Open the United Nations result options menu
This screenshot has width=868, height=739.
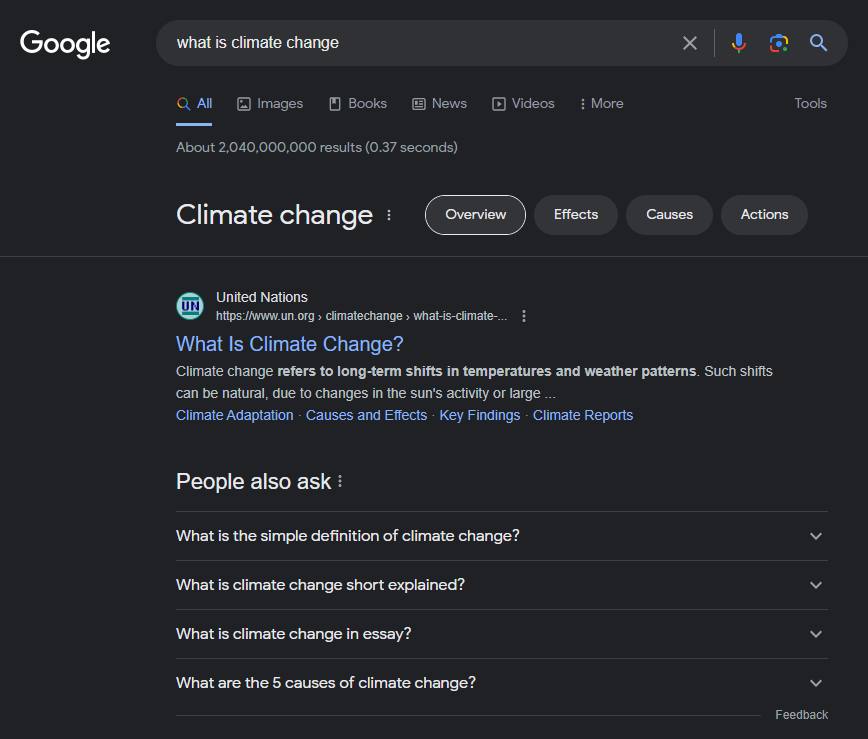tap(524, 316)
